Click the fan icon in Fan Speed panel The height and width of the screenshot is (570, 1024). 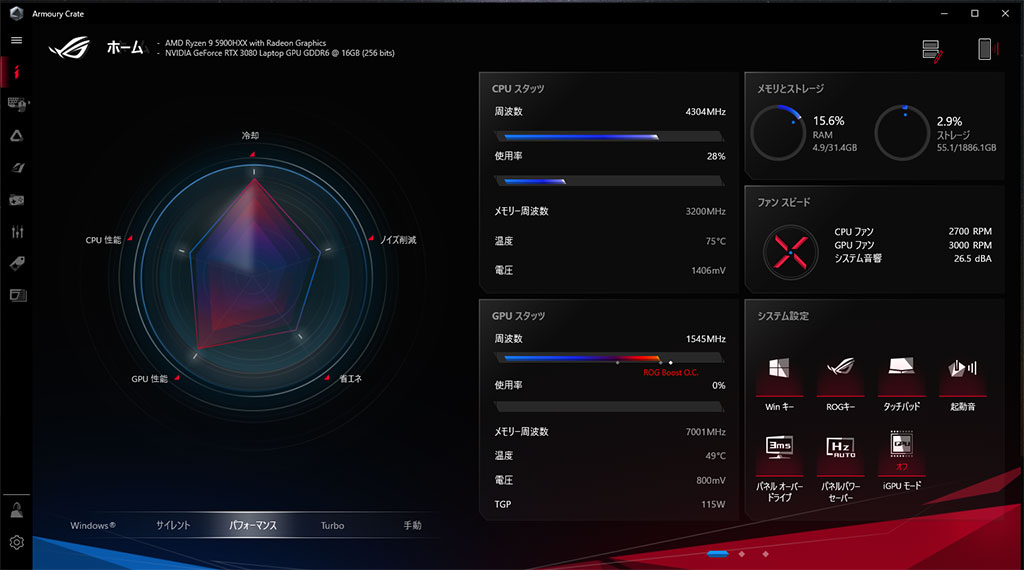(790, 252)
